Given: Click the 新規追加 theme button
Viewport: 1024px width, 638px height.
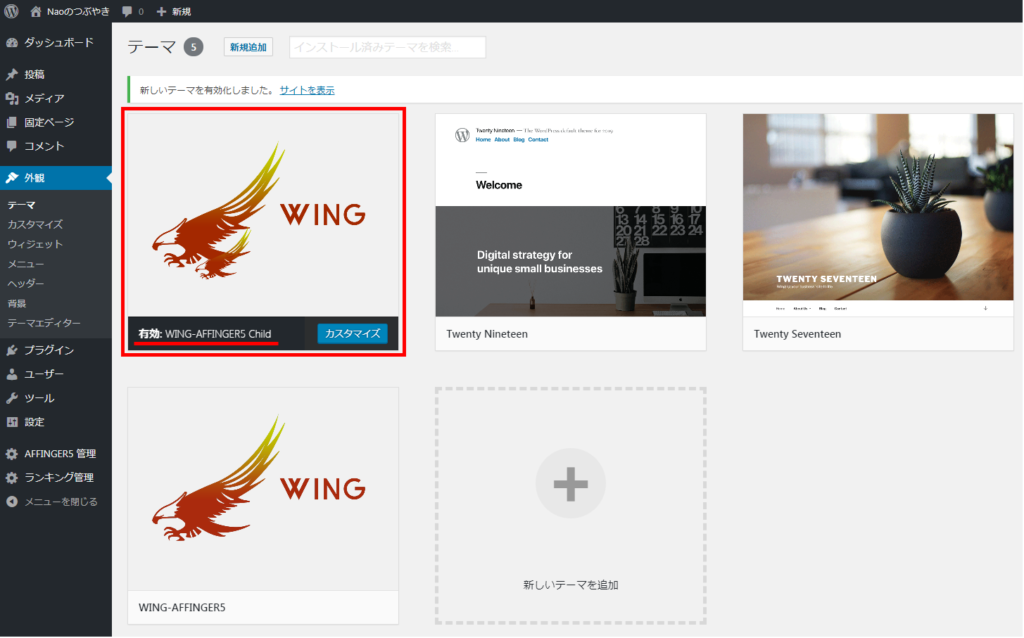Looking at the screenshot, I should pyautogui.click(x=247, y=46).
